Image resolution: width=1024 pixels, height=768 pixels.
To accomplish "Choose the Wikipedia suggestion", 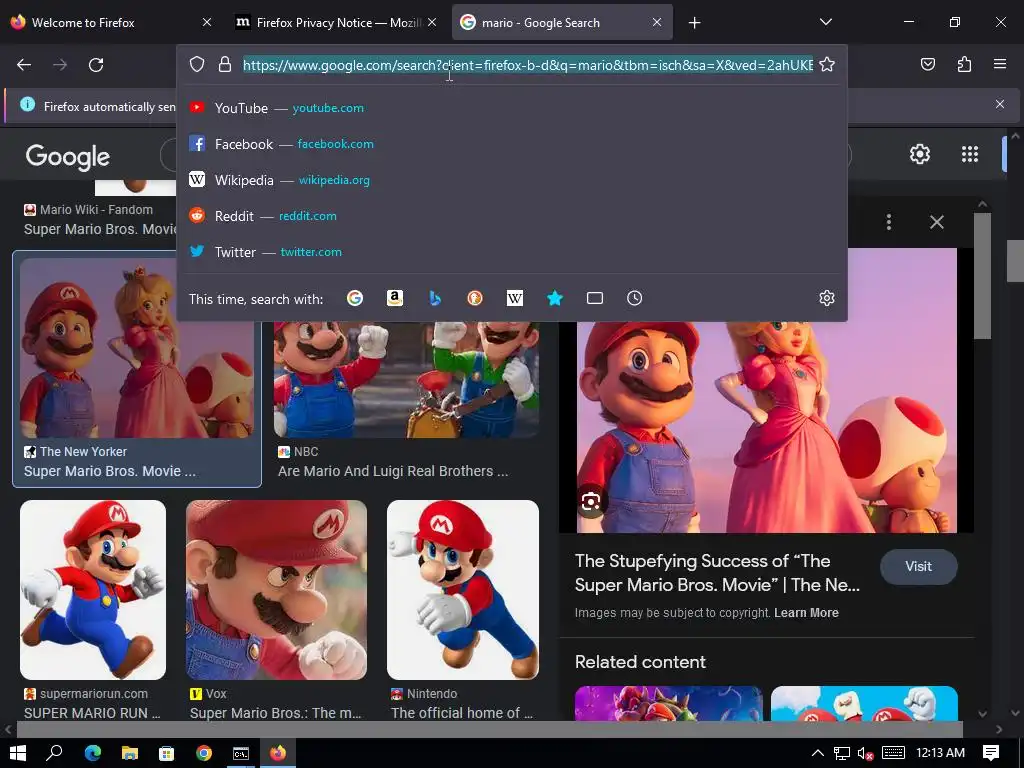I will coord(512,180).
